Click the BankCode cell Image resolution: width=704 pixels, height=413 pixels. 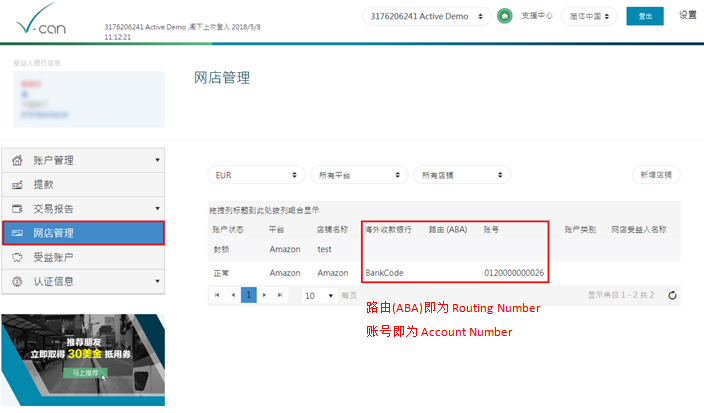384,273
